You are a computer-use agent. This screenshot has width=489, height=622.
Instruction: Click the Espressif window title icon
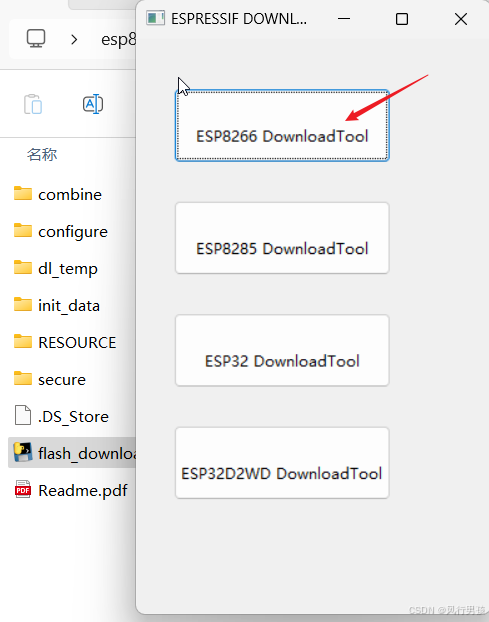pos(155,19)
